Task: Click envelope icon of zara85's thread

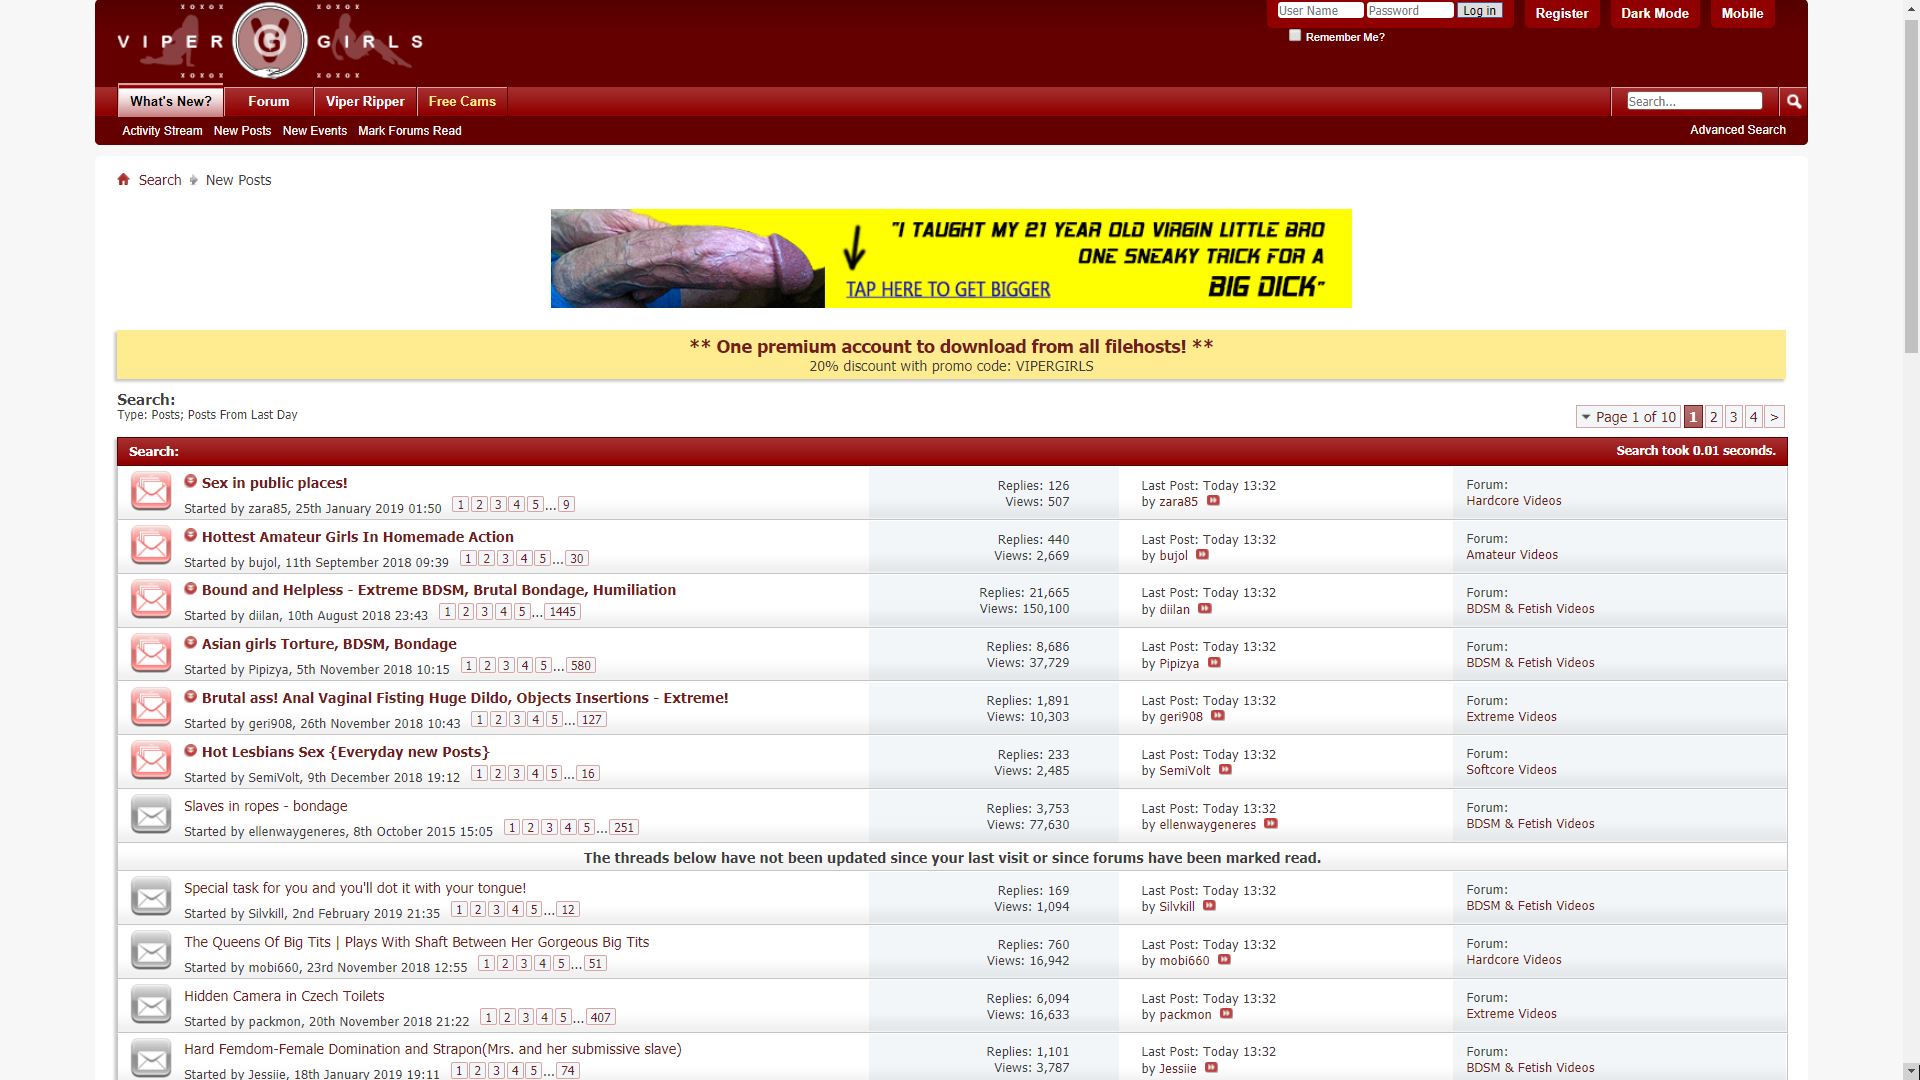Action: [x=151, y=492]
